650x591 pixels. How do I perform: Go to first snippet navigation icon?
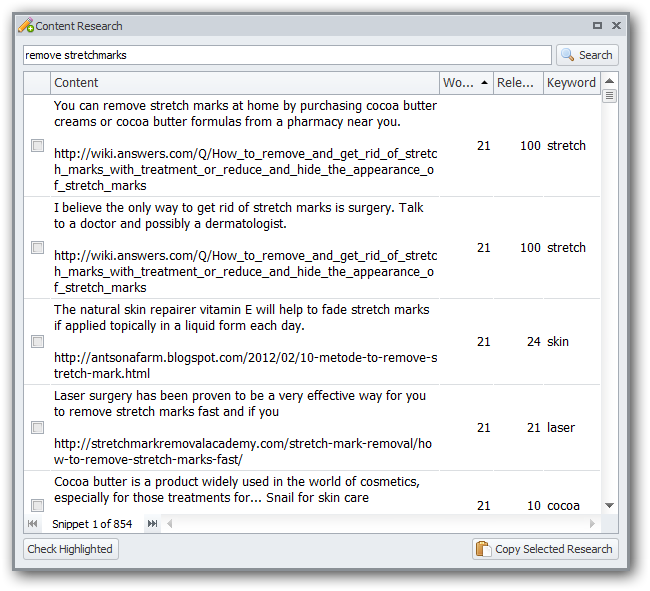pos(33,523)
